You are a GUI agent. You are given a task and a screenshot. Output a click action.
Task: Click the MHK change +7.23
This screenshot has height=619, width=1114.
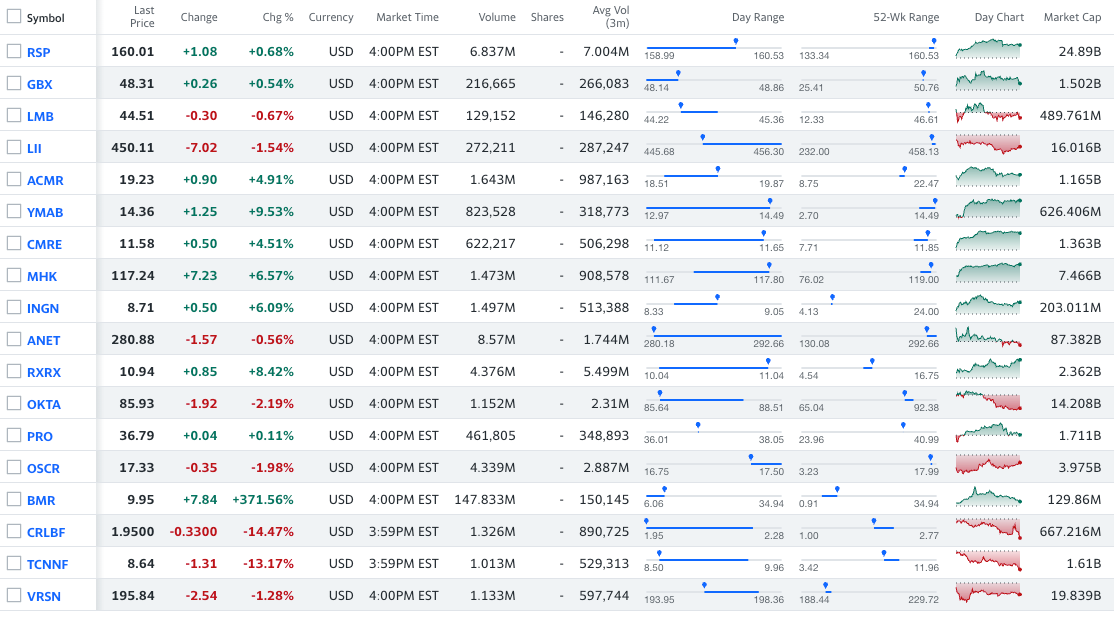pos(200,276)
